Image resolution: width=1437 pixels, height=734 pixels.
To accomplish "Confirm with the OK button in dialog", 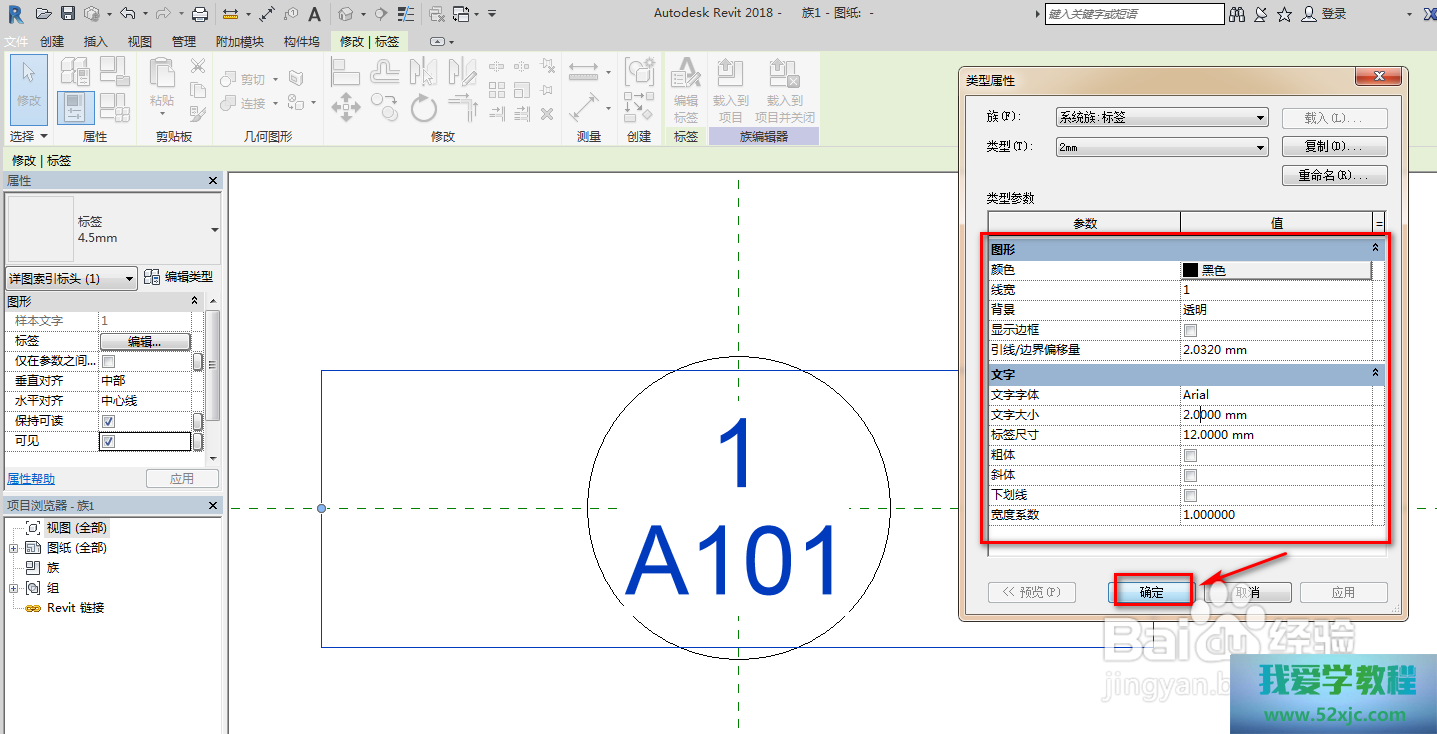I will click(x=1151, y=592).
